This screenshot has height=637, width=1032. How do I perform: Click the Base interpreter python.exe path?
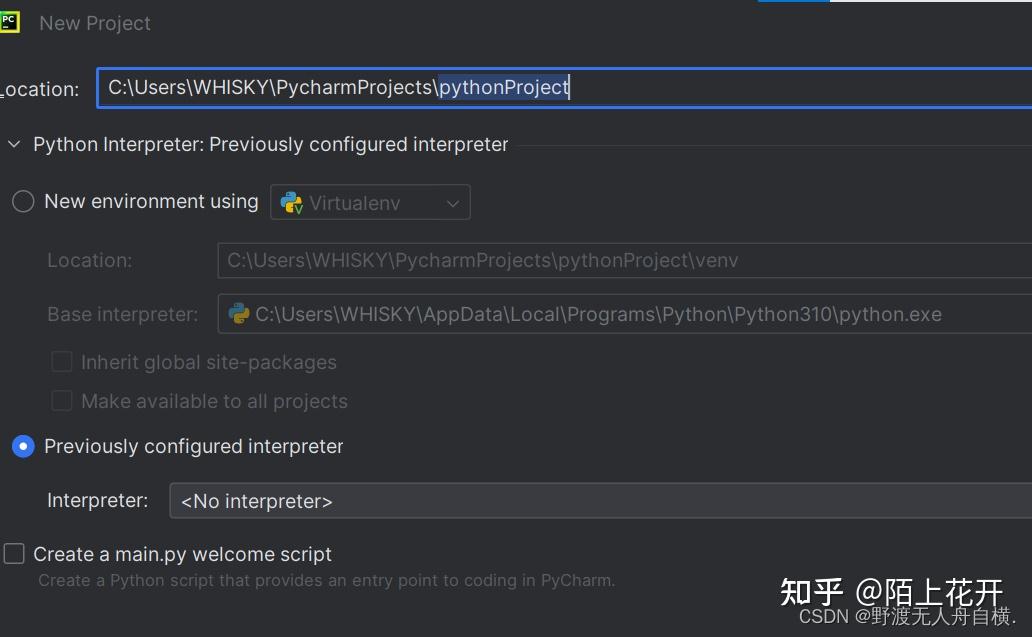pyautogui.click(x=598, y=314)
